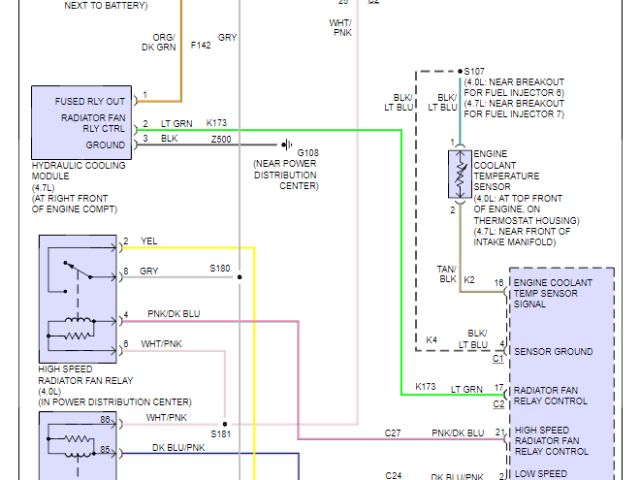This screenshot has height=480, width=640.
Task: Select the RADIATOR FAN RLY CTRL label
Action: click(x=91, y=123)
